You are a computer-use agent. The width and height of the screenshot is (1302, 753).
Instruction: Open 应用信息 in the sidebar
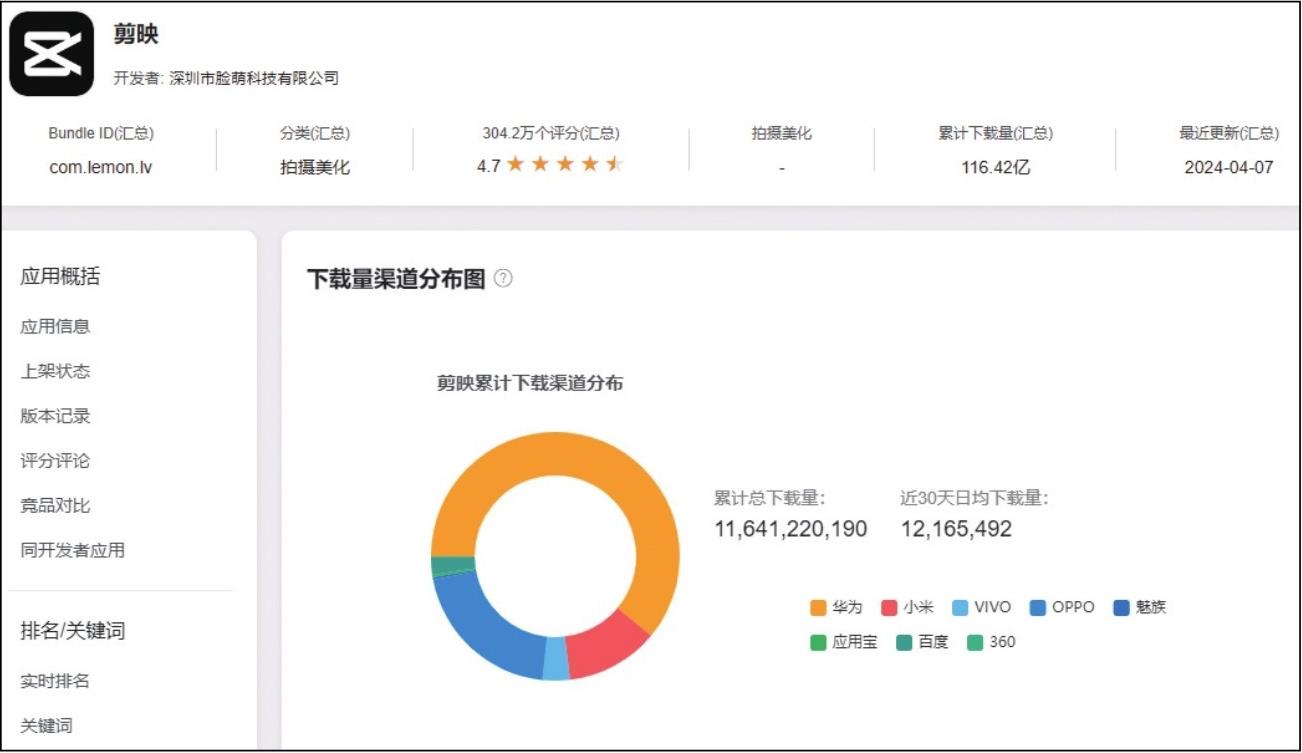pos(55,326)
